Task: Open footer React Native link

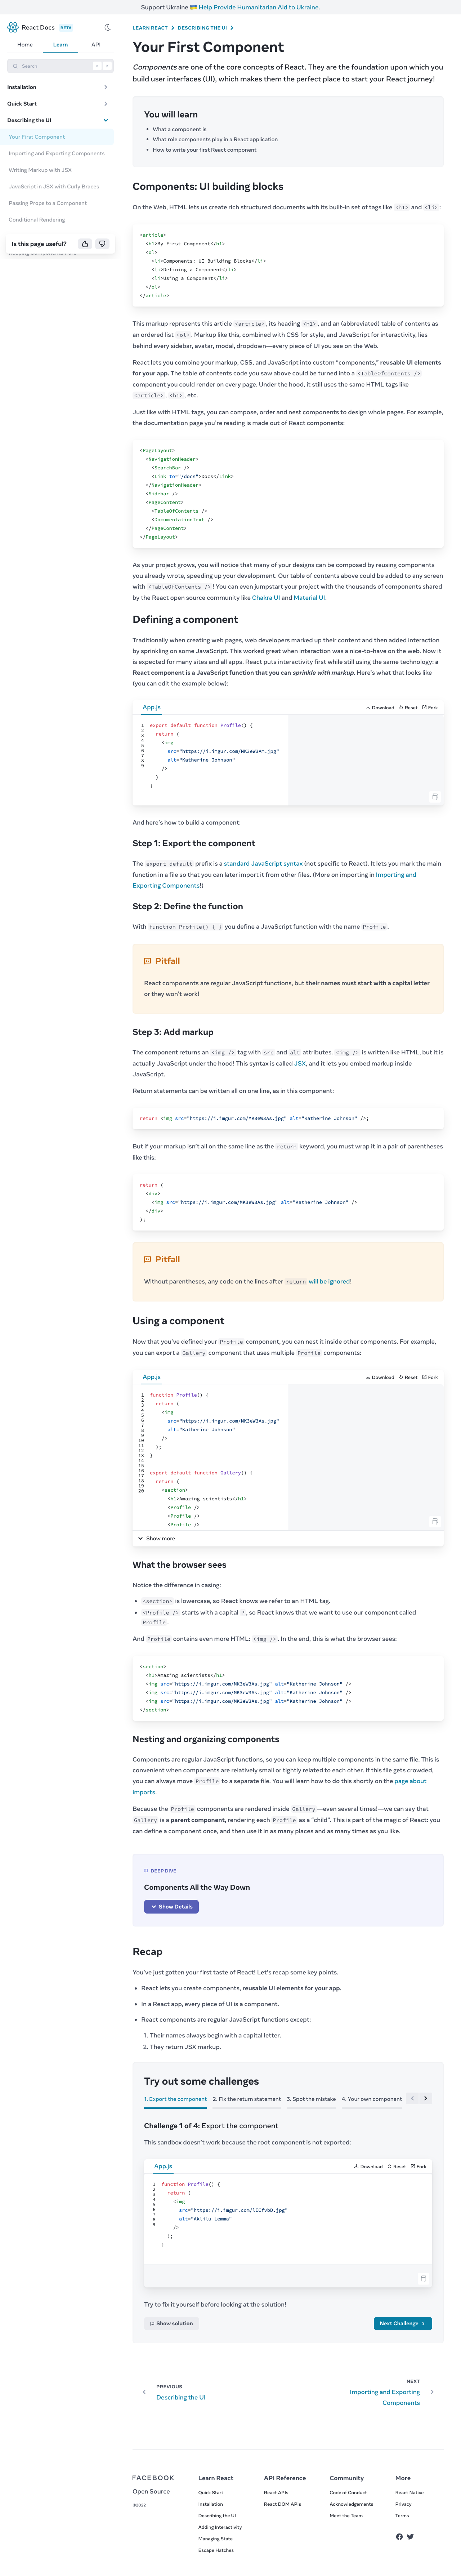Action: (x=409, y=2493)
